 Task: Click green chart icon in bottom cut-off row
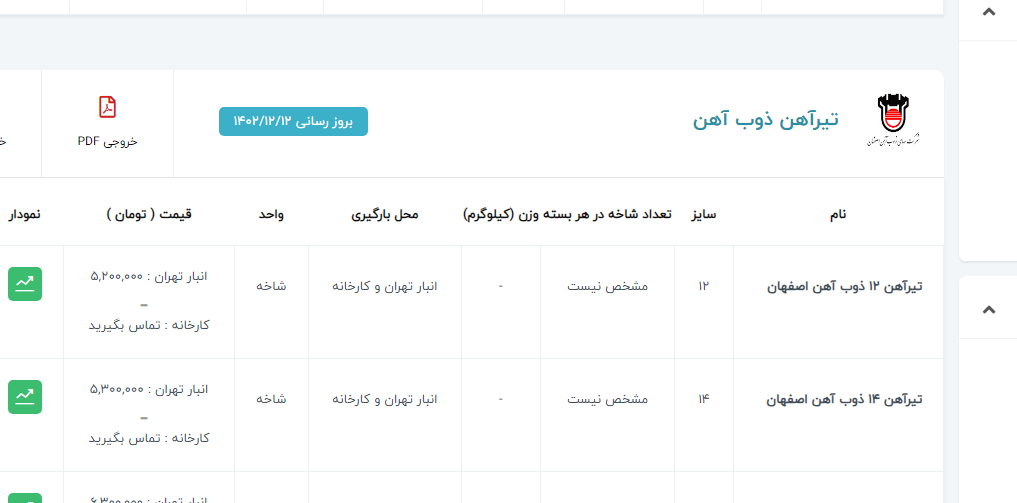point(25,497)
